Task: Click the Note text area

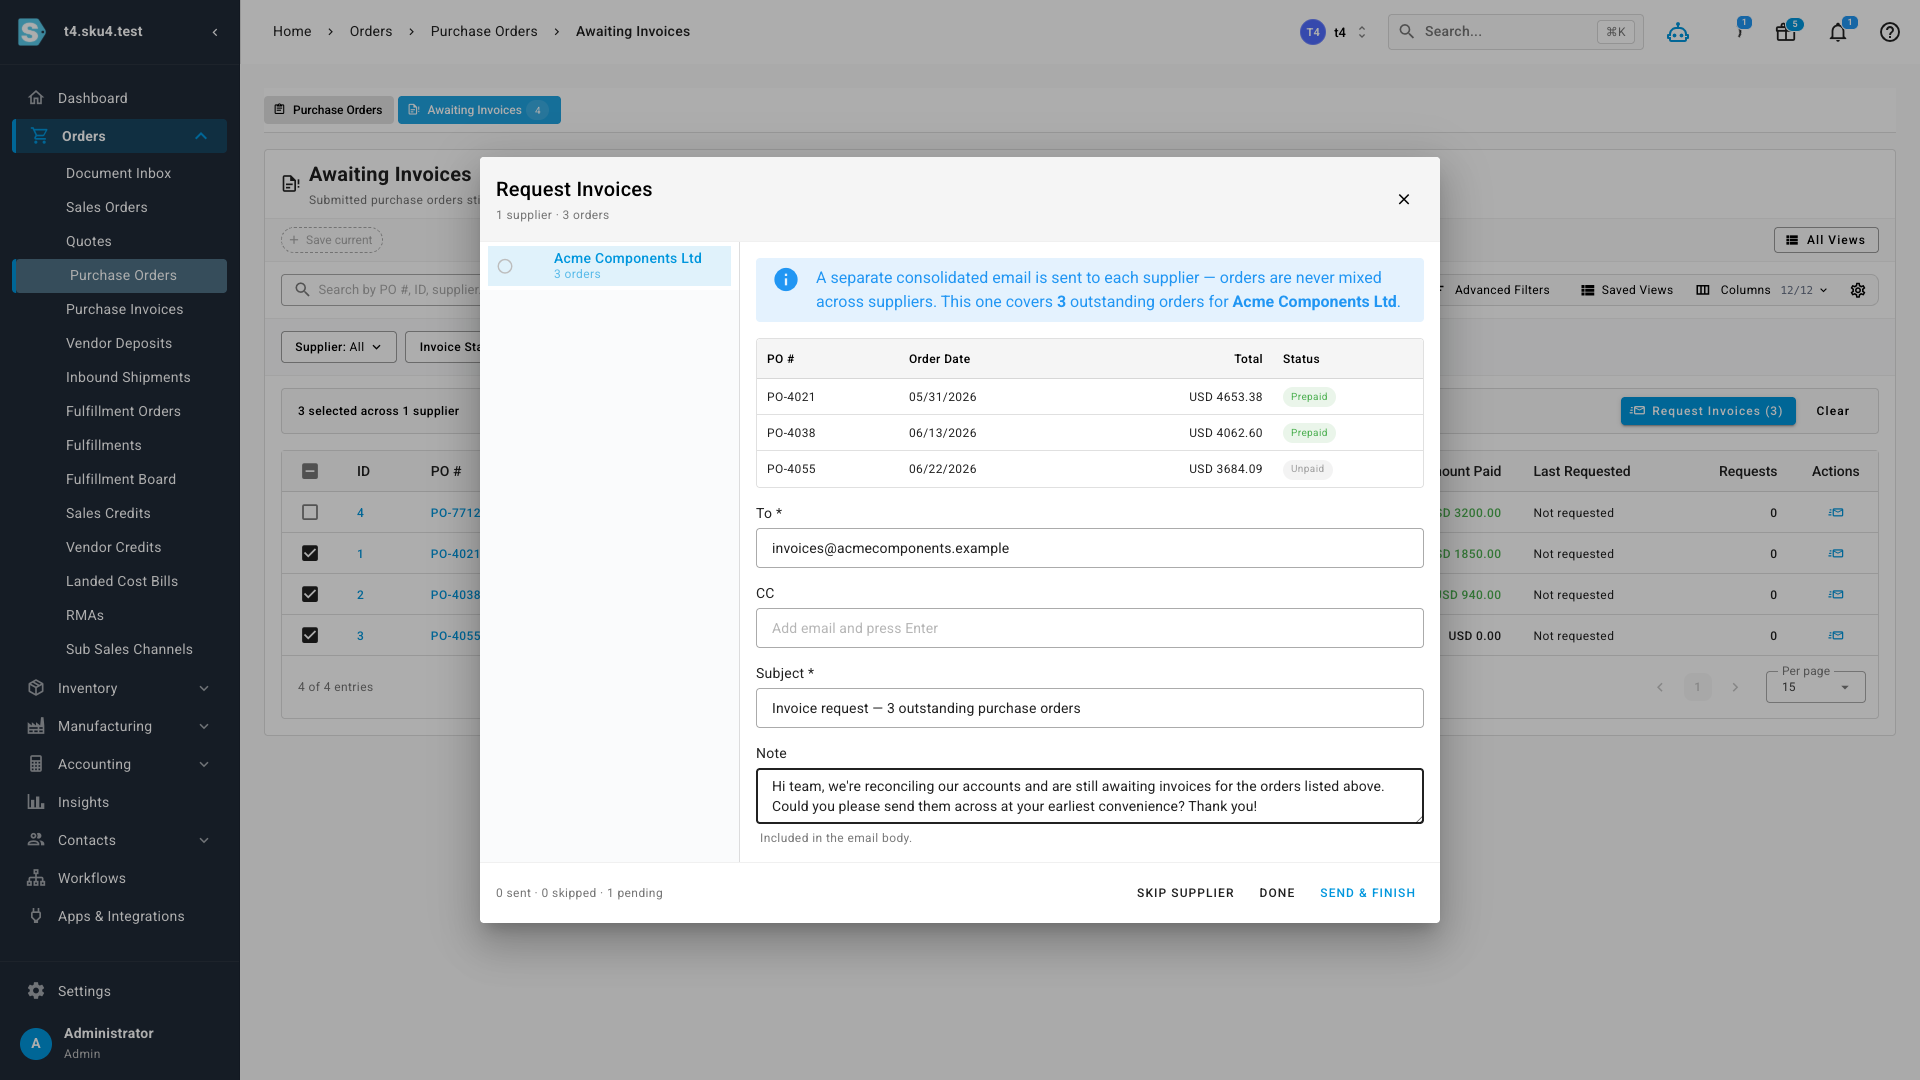Action: click(1089, 796)
